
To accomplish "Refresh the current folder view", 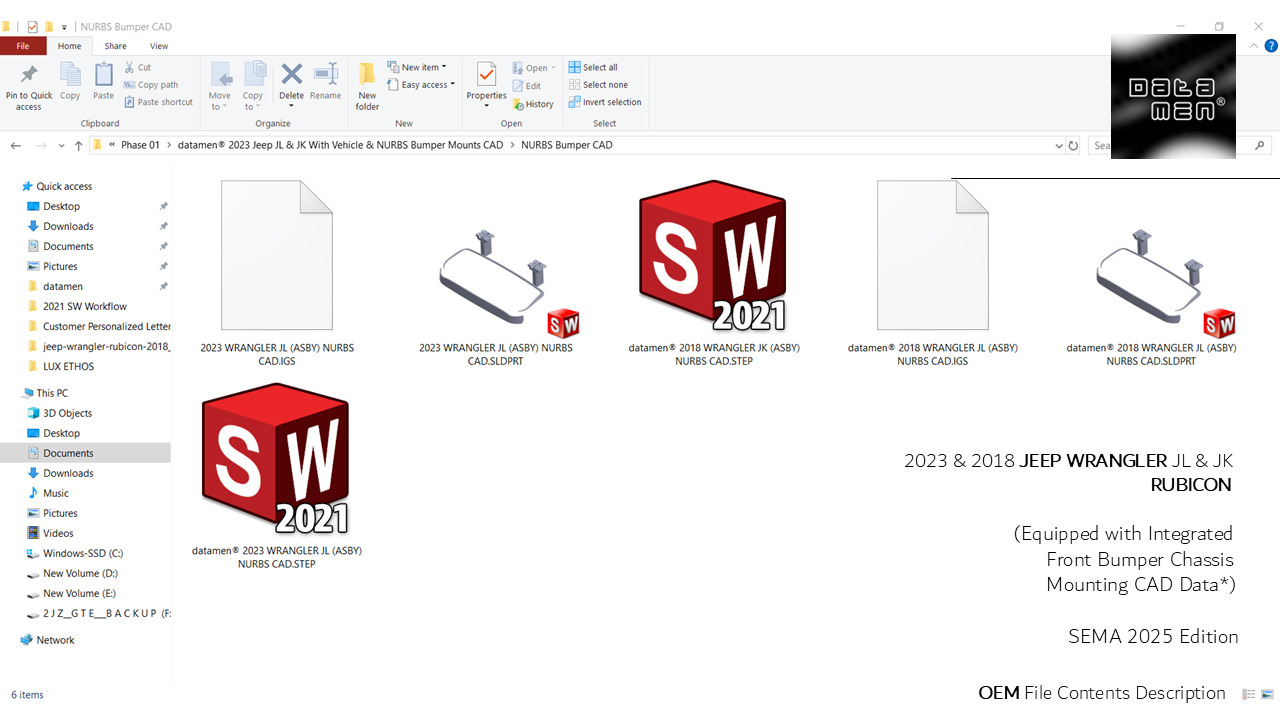I will click(1073, 145).
